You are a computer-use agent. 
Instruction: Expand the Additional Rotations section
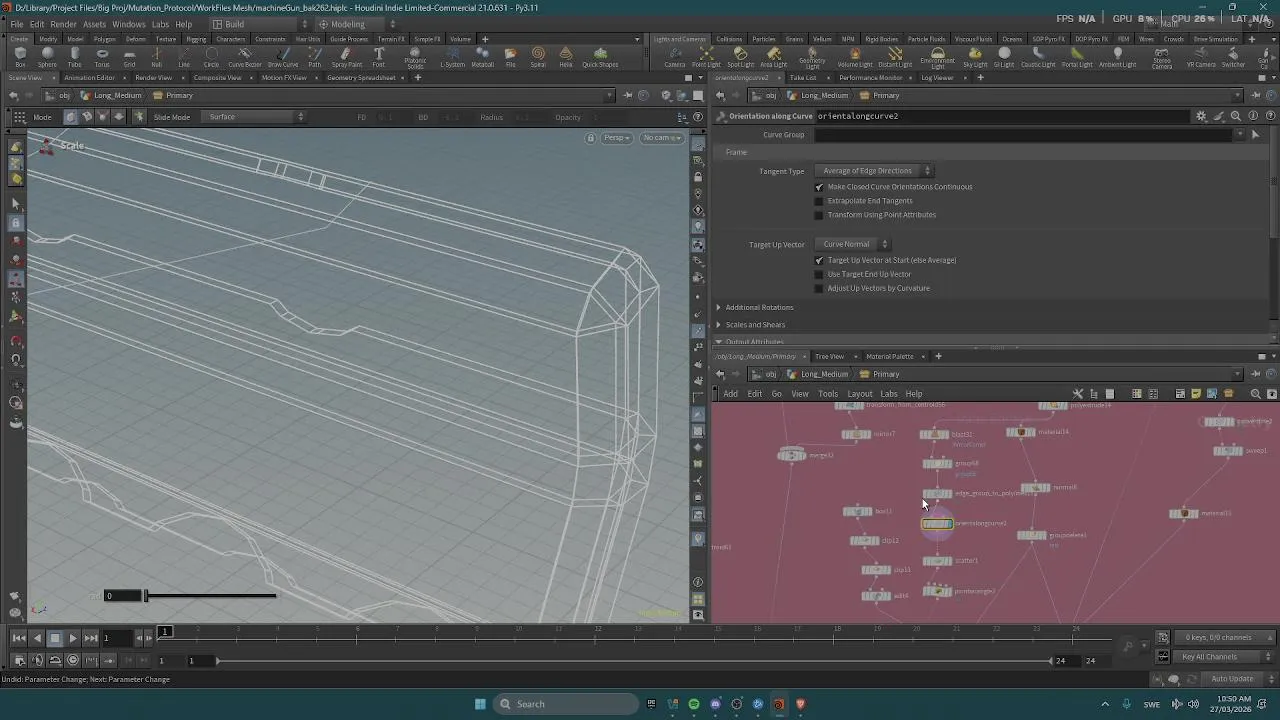click(759, 307)
